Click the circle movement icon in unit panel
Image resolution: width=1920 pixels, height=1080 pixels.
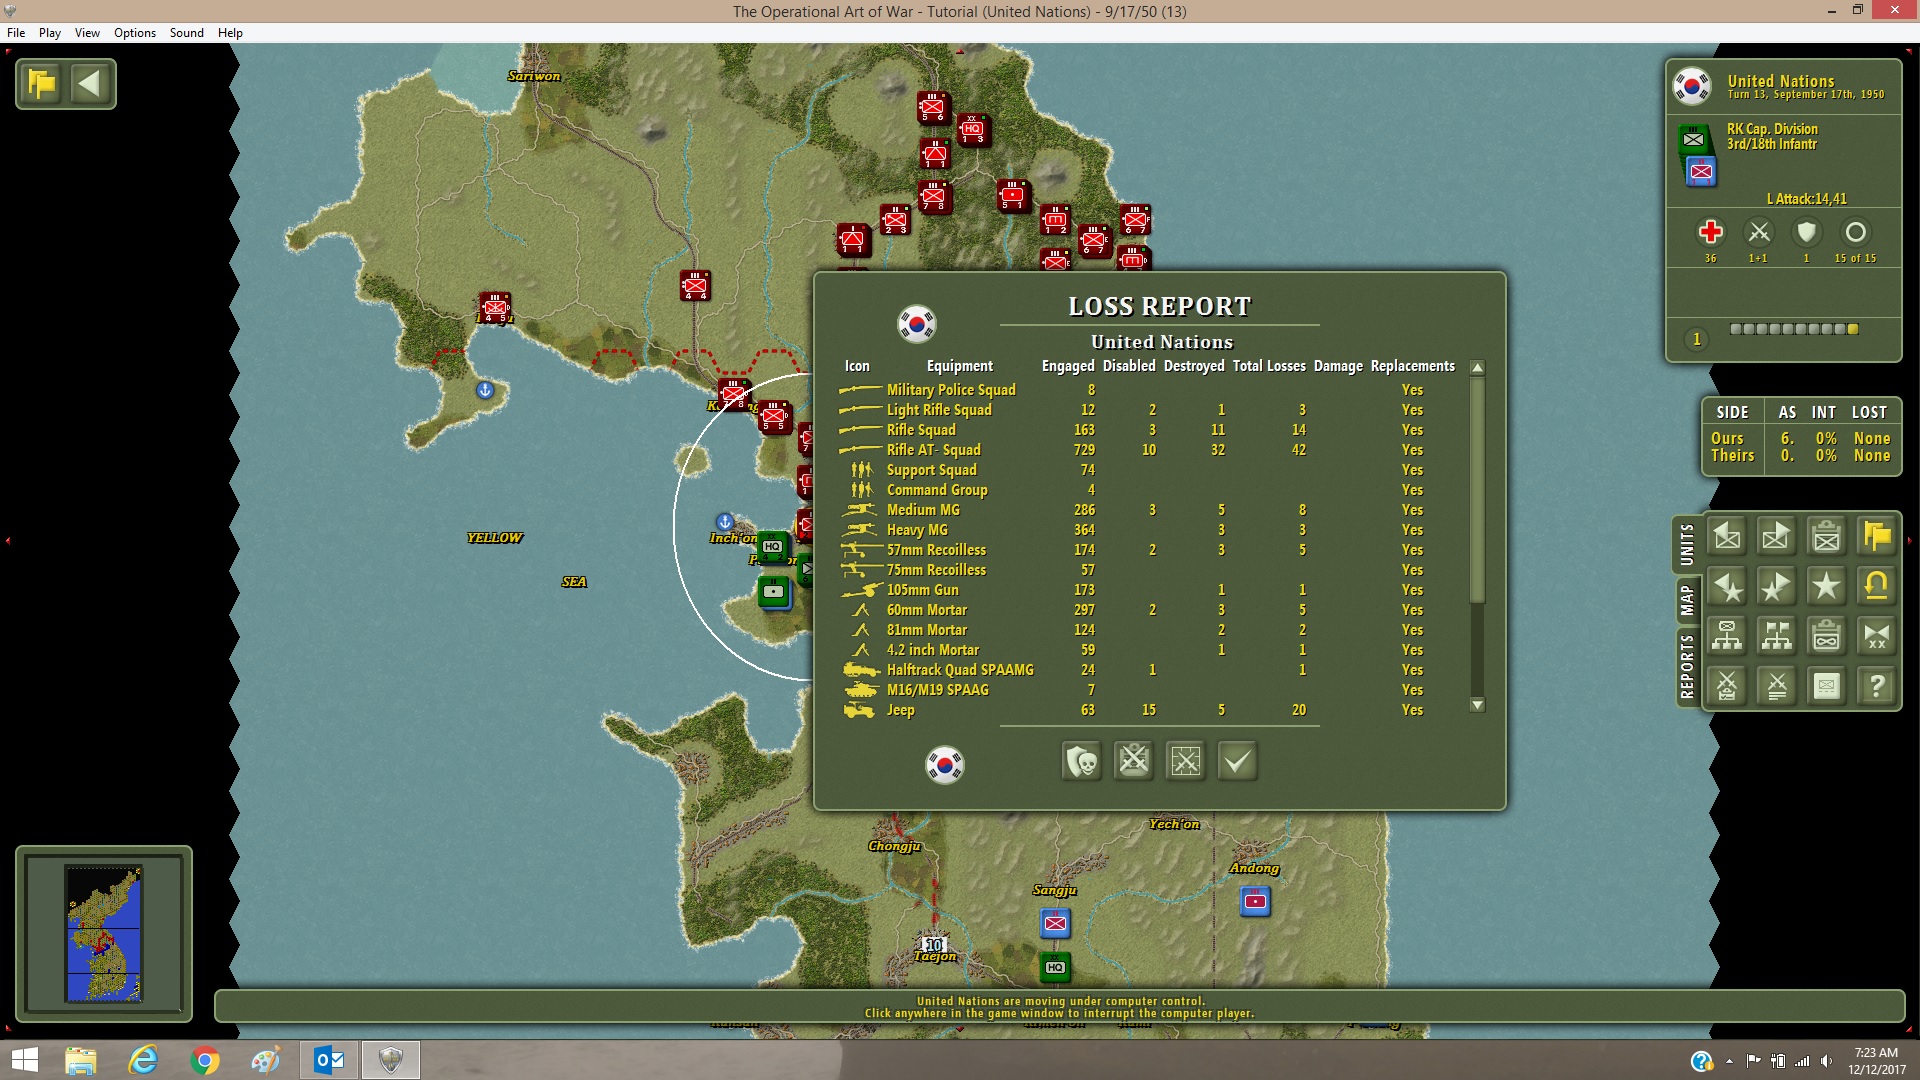pyautogui.click(x=1855, y=232)
